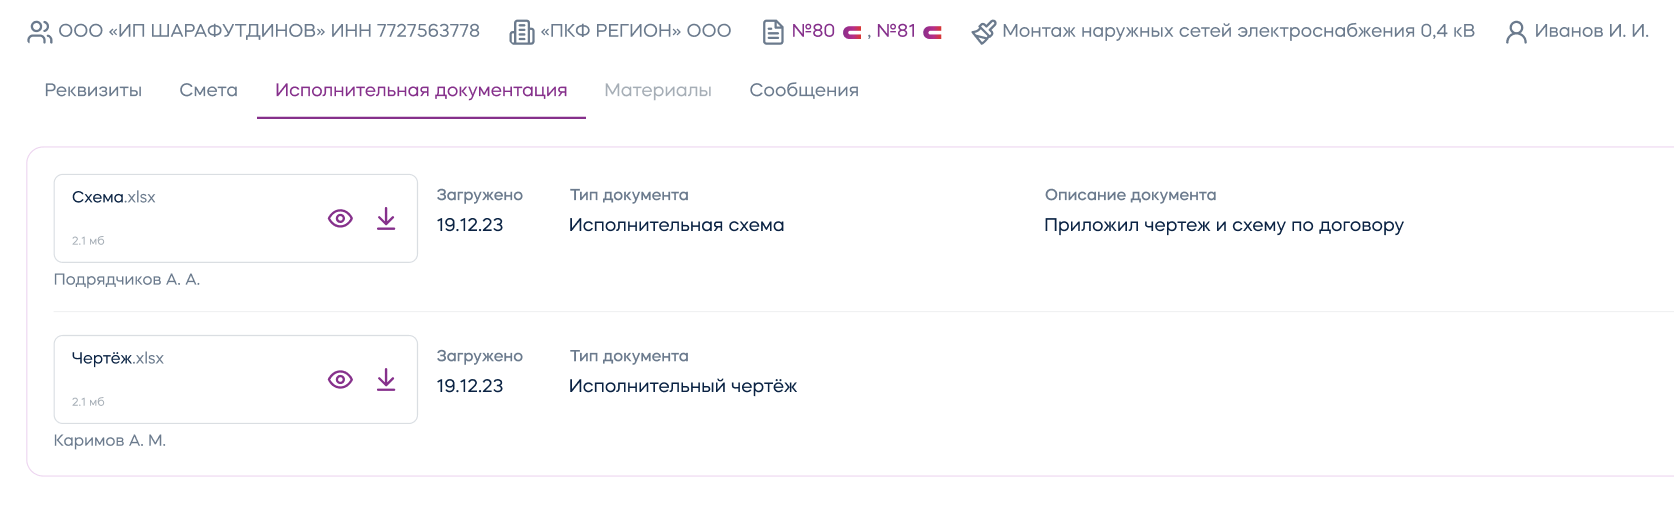The width and height of the screenshot is (1674, 528).
Task: Switch to the Реквизиты tab
Action: [93, 90]
